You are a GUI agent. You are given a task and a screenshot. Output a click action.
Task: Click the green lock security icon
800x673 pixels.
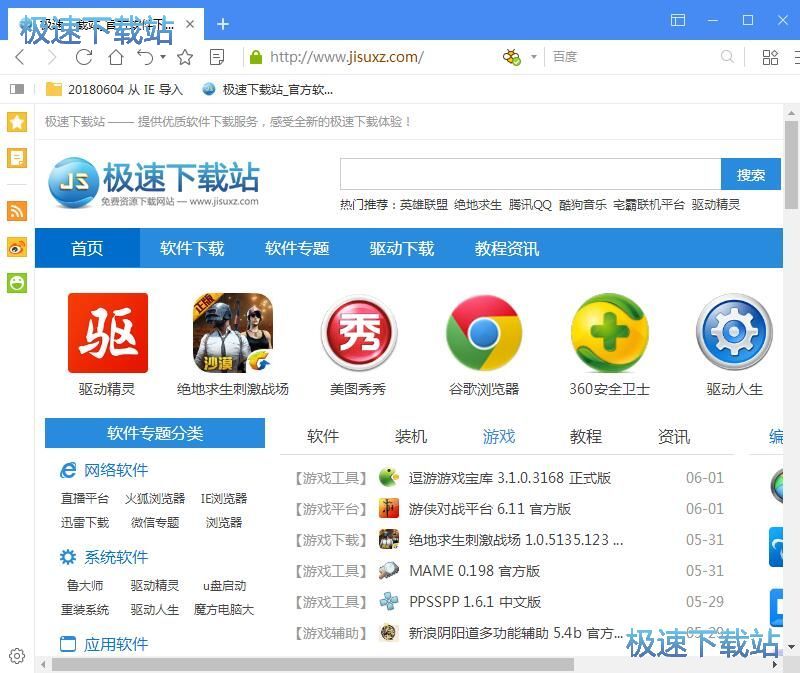(256, 57)
